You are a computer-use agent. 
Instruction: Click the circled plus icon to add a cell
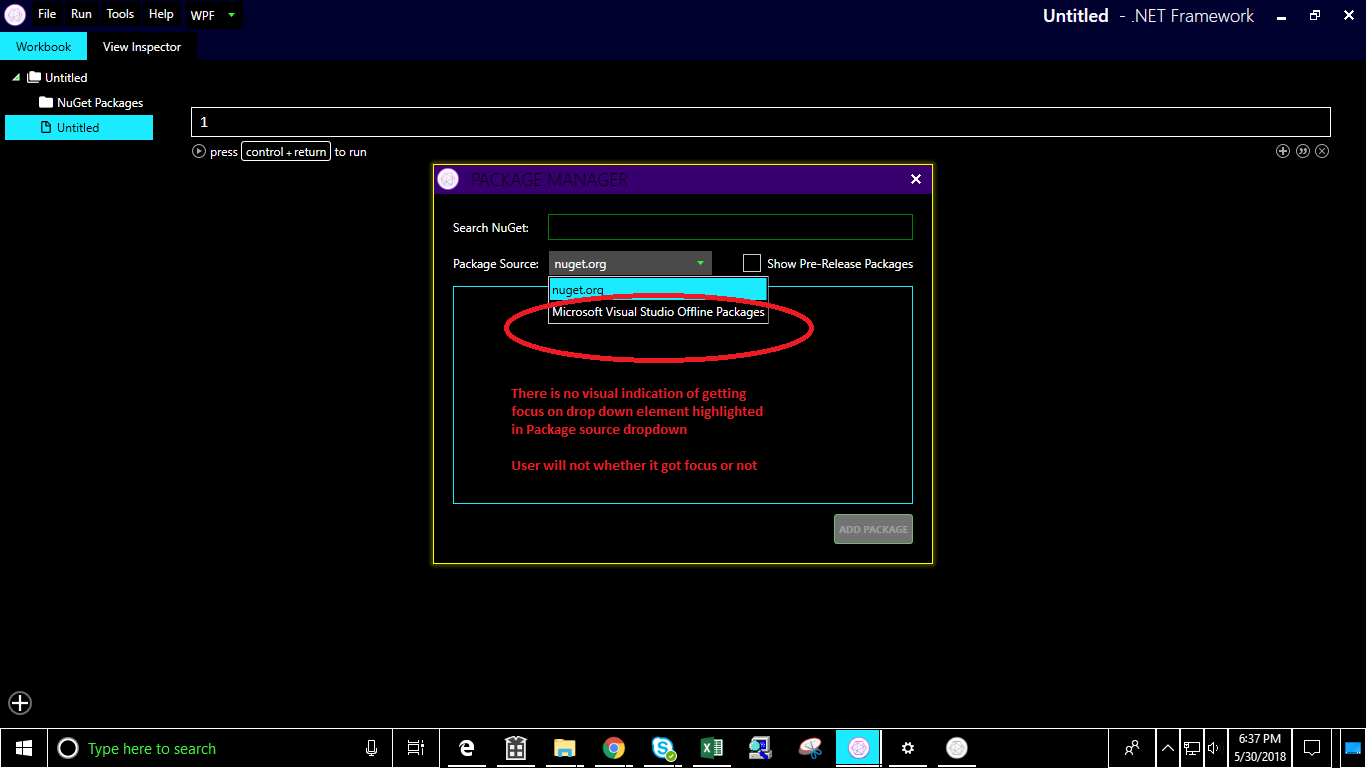pyautogui.click(x=1283, y=151)
